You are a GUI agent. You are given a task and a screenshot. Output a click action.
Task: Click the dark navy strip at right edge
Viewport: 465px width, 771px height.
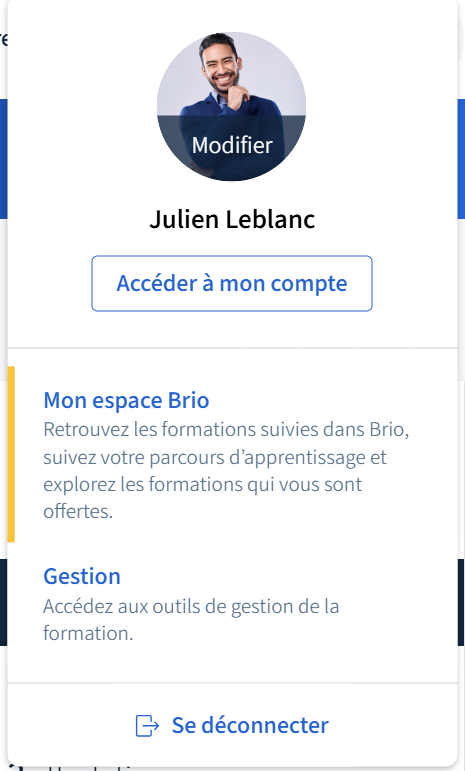tap(461, 602)
